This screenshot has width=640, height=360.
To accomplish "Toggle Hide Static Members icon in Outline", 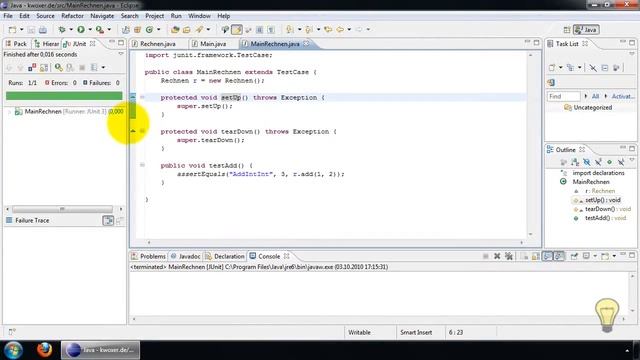I will click(598, 162).
